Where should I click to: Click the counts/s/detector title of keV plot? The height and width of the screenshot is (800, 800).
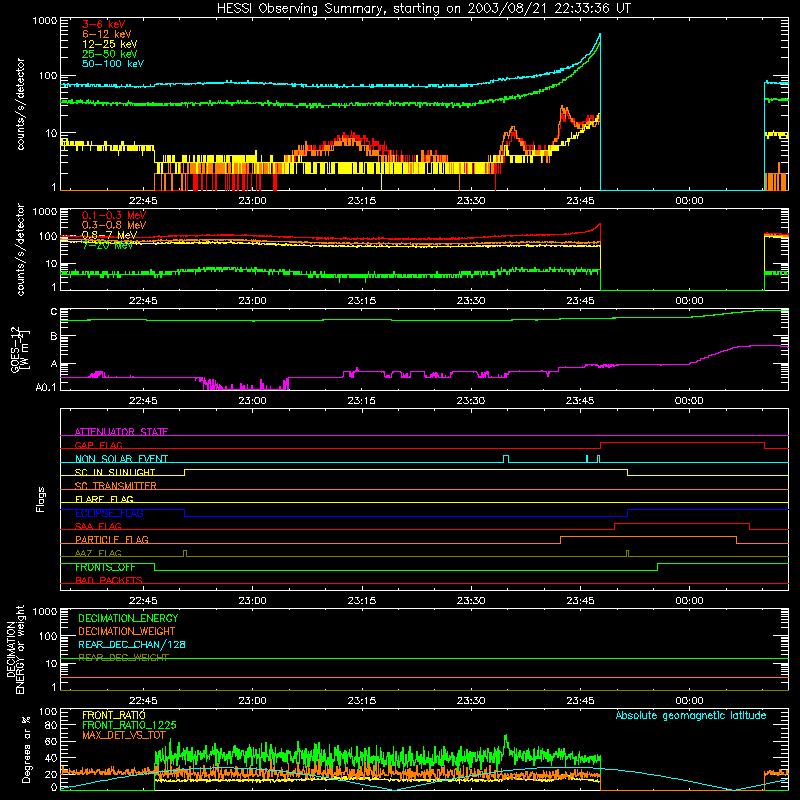click(20, 104)
